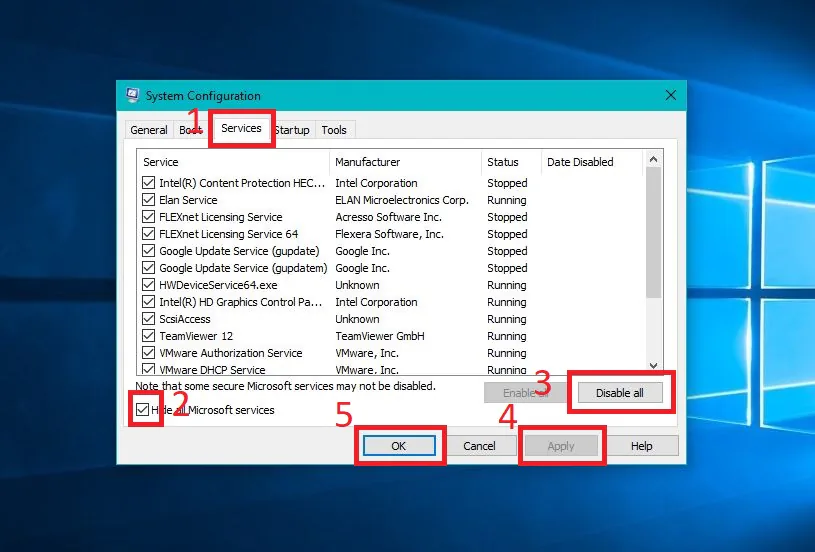Disable HWDeviceService64.exe checkbox
This screenshot has width=815, height=552.
[149, 285]
